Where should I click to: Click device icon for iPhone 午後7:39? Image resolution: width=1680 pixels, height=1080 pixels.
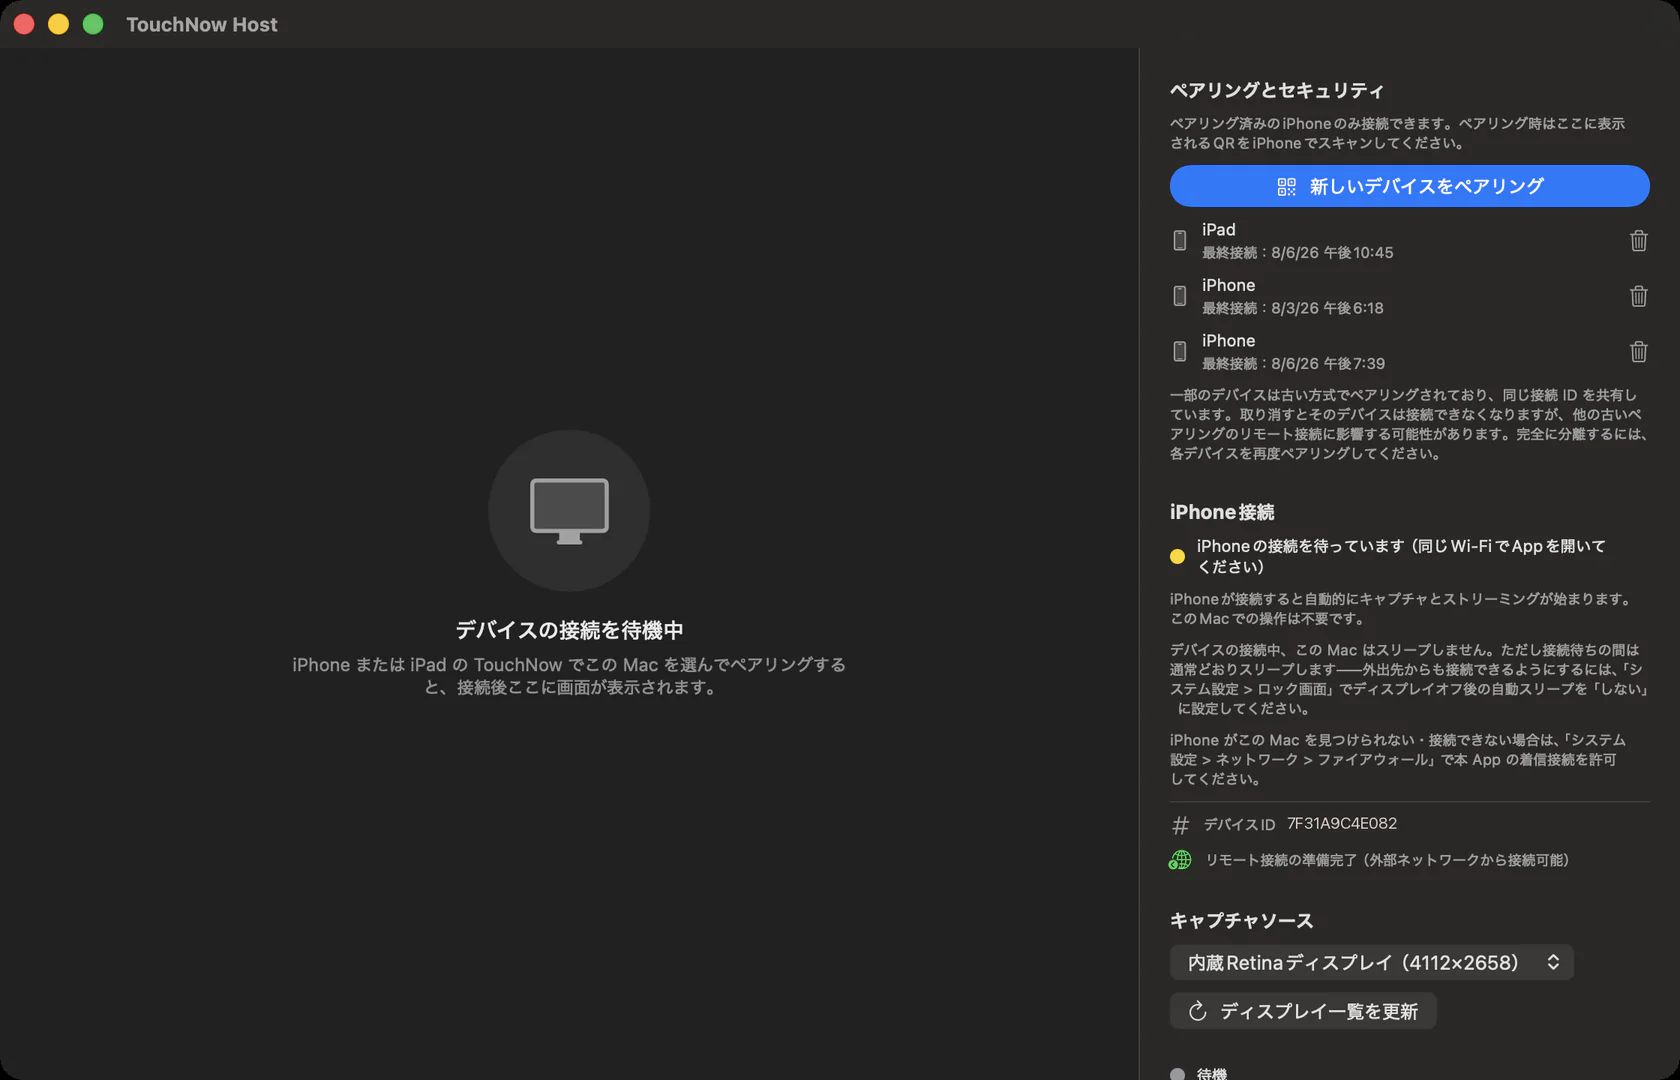coord(1180,352)
